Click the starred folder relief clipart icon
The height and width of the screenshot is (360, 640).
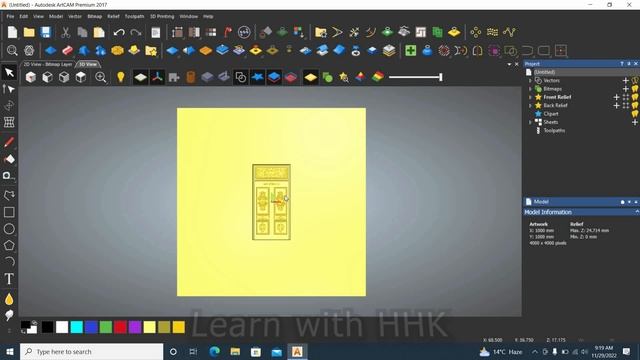(x=151, y=51)
